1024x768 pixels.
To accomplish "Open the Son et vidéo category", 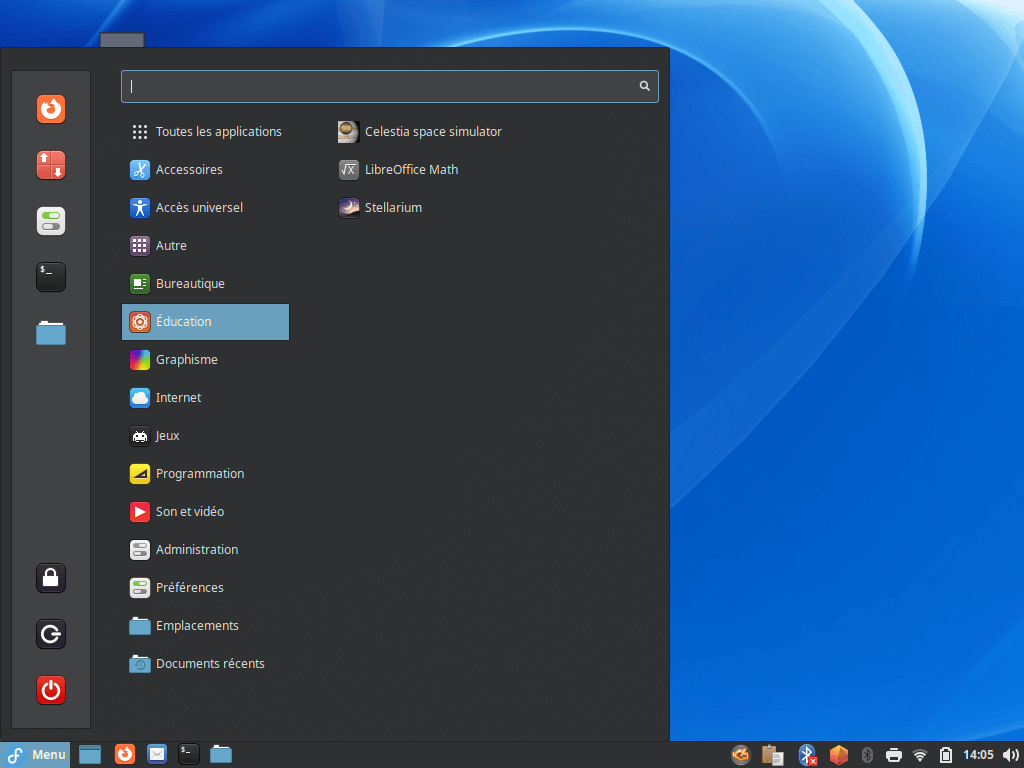I will [206, 511].
